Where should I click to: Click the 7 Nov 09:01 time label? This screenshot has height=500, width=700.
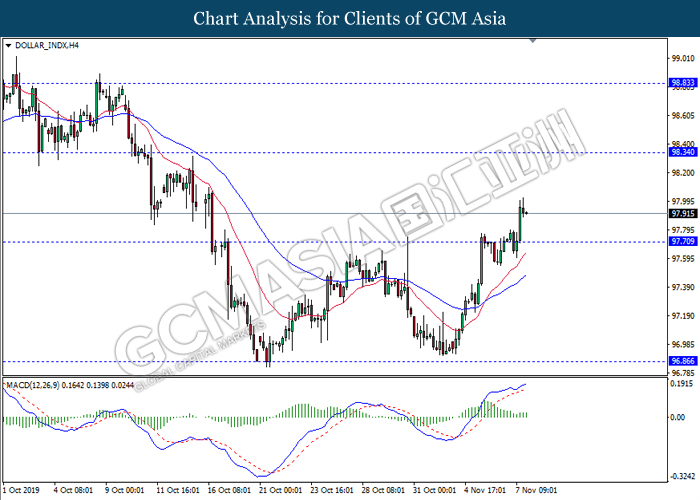click(x=536, y=490)
